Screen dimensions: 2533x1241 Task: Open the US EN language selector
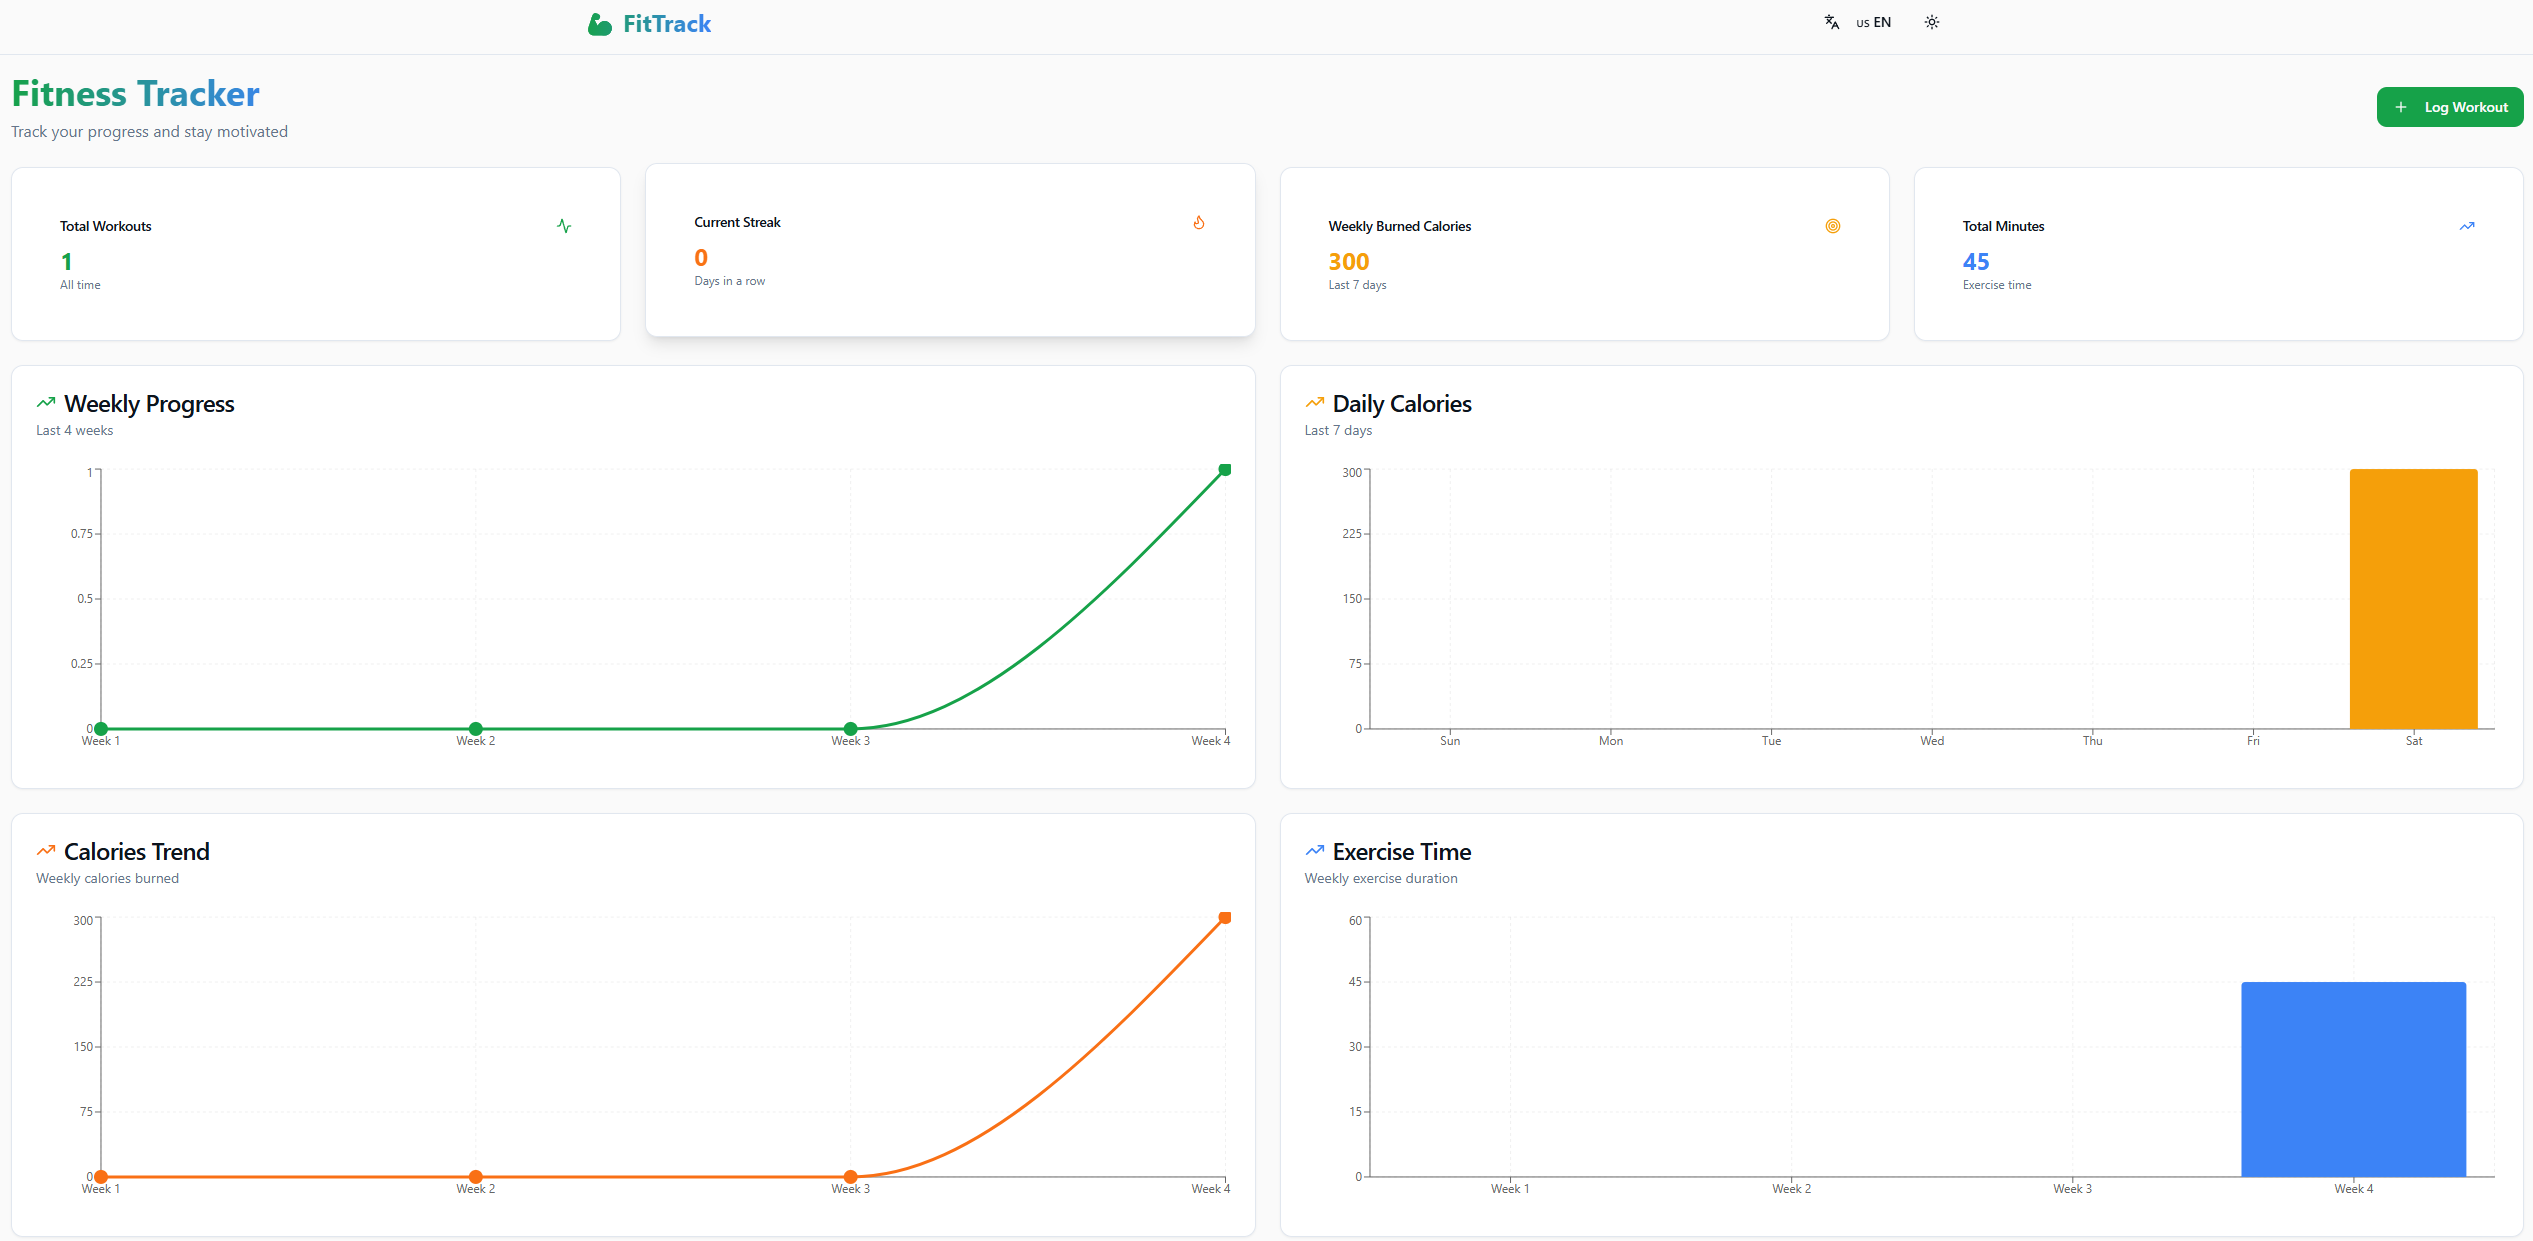[x=1874, y=22]
